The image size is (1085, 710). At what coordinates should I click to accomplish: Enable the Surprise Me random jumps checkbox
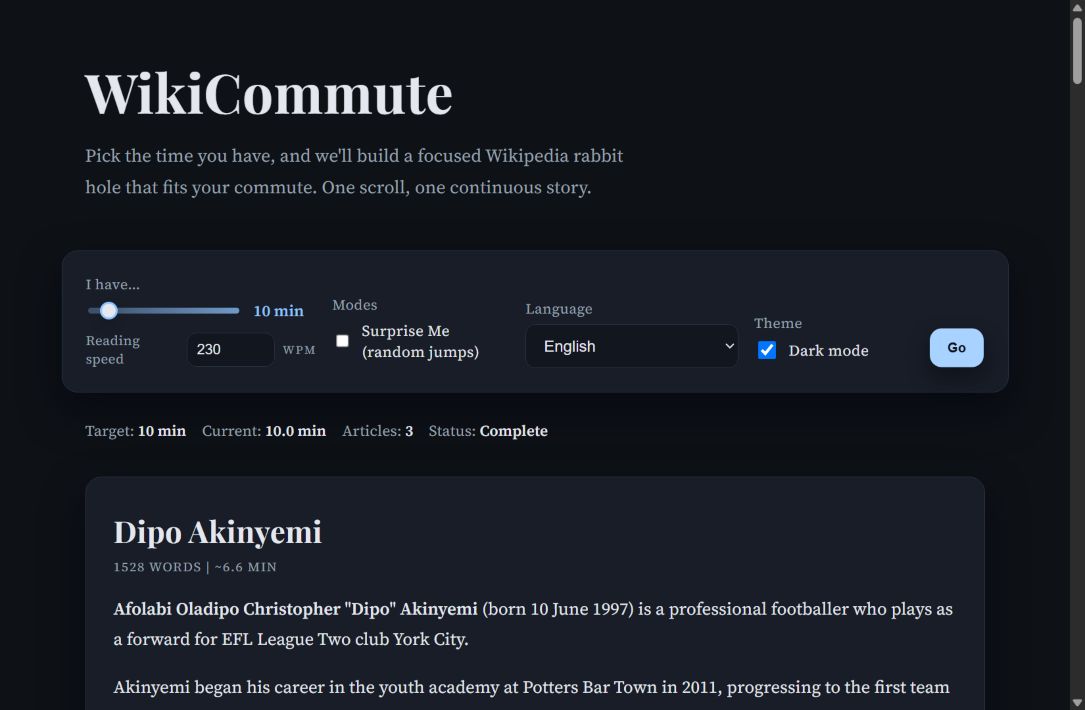(343, 341)
